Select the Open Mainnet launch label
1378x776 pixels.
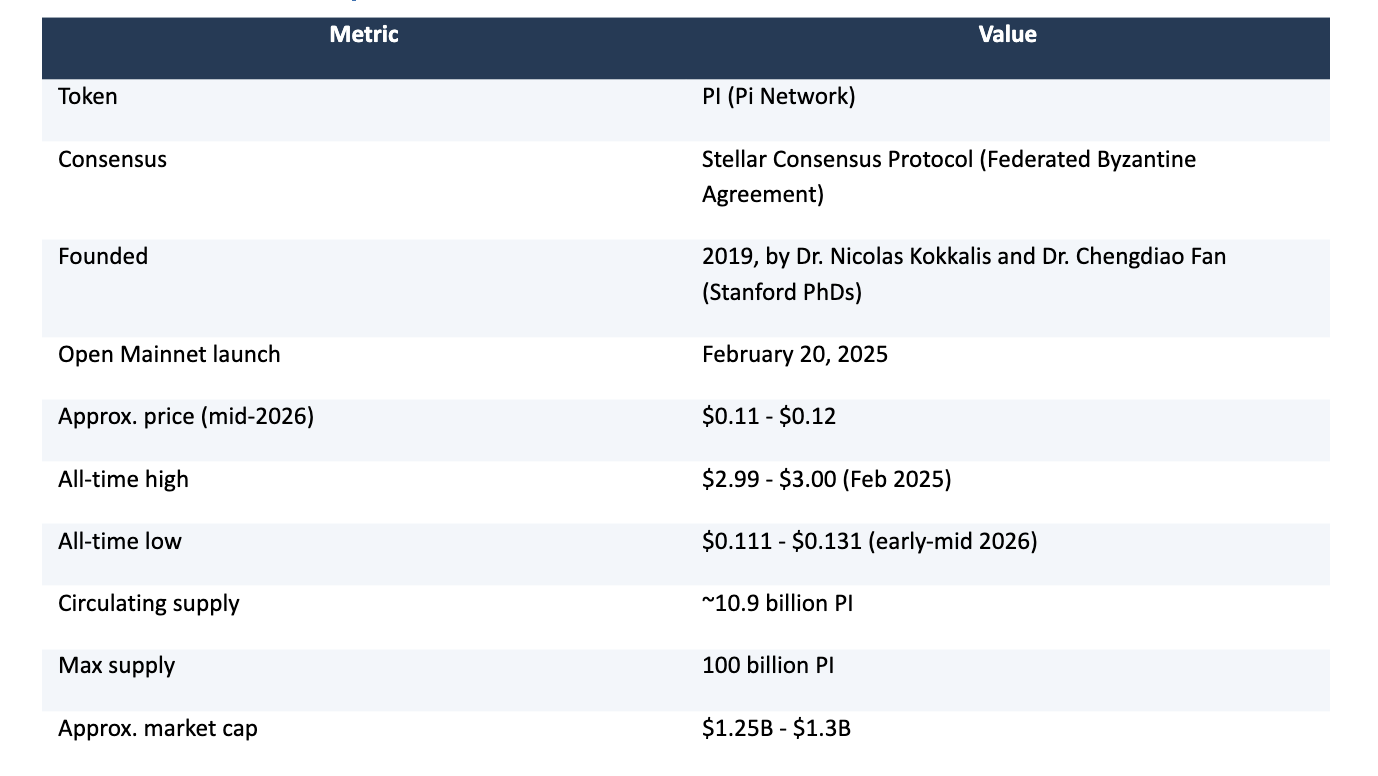[x=169, y=354]
